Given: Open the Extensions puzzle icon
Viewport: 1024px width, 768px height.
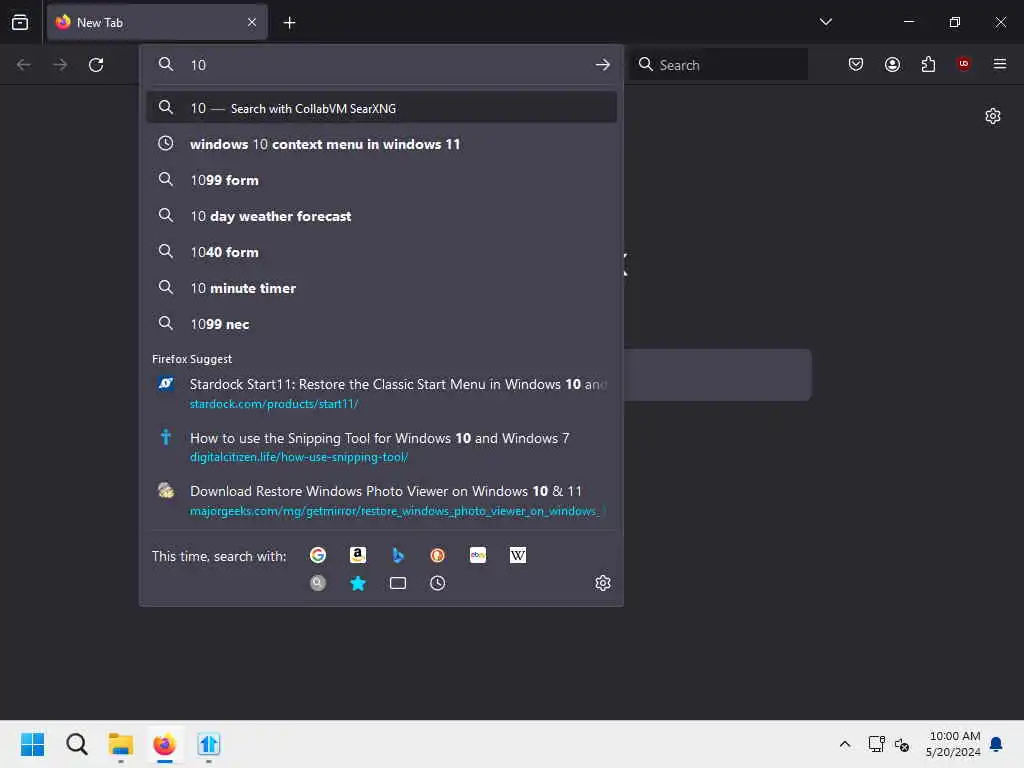Looking at the screenshot, I should point(928,64).
